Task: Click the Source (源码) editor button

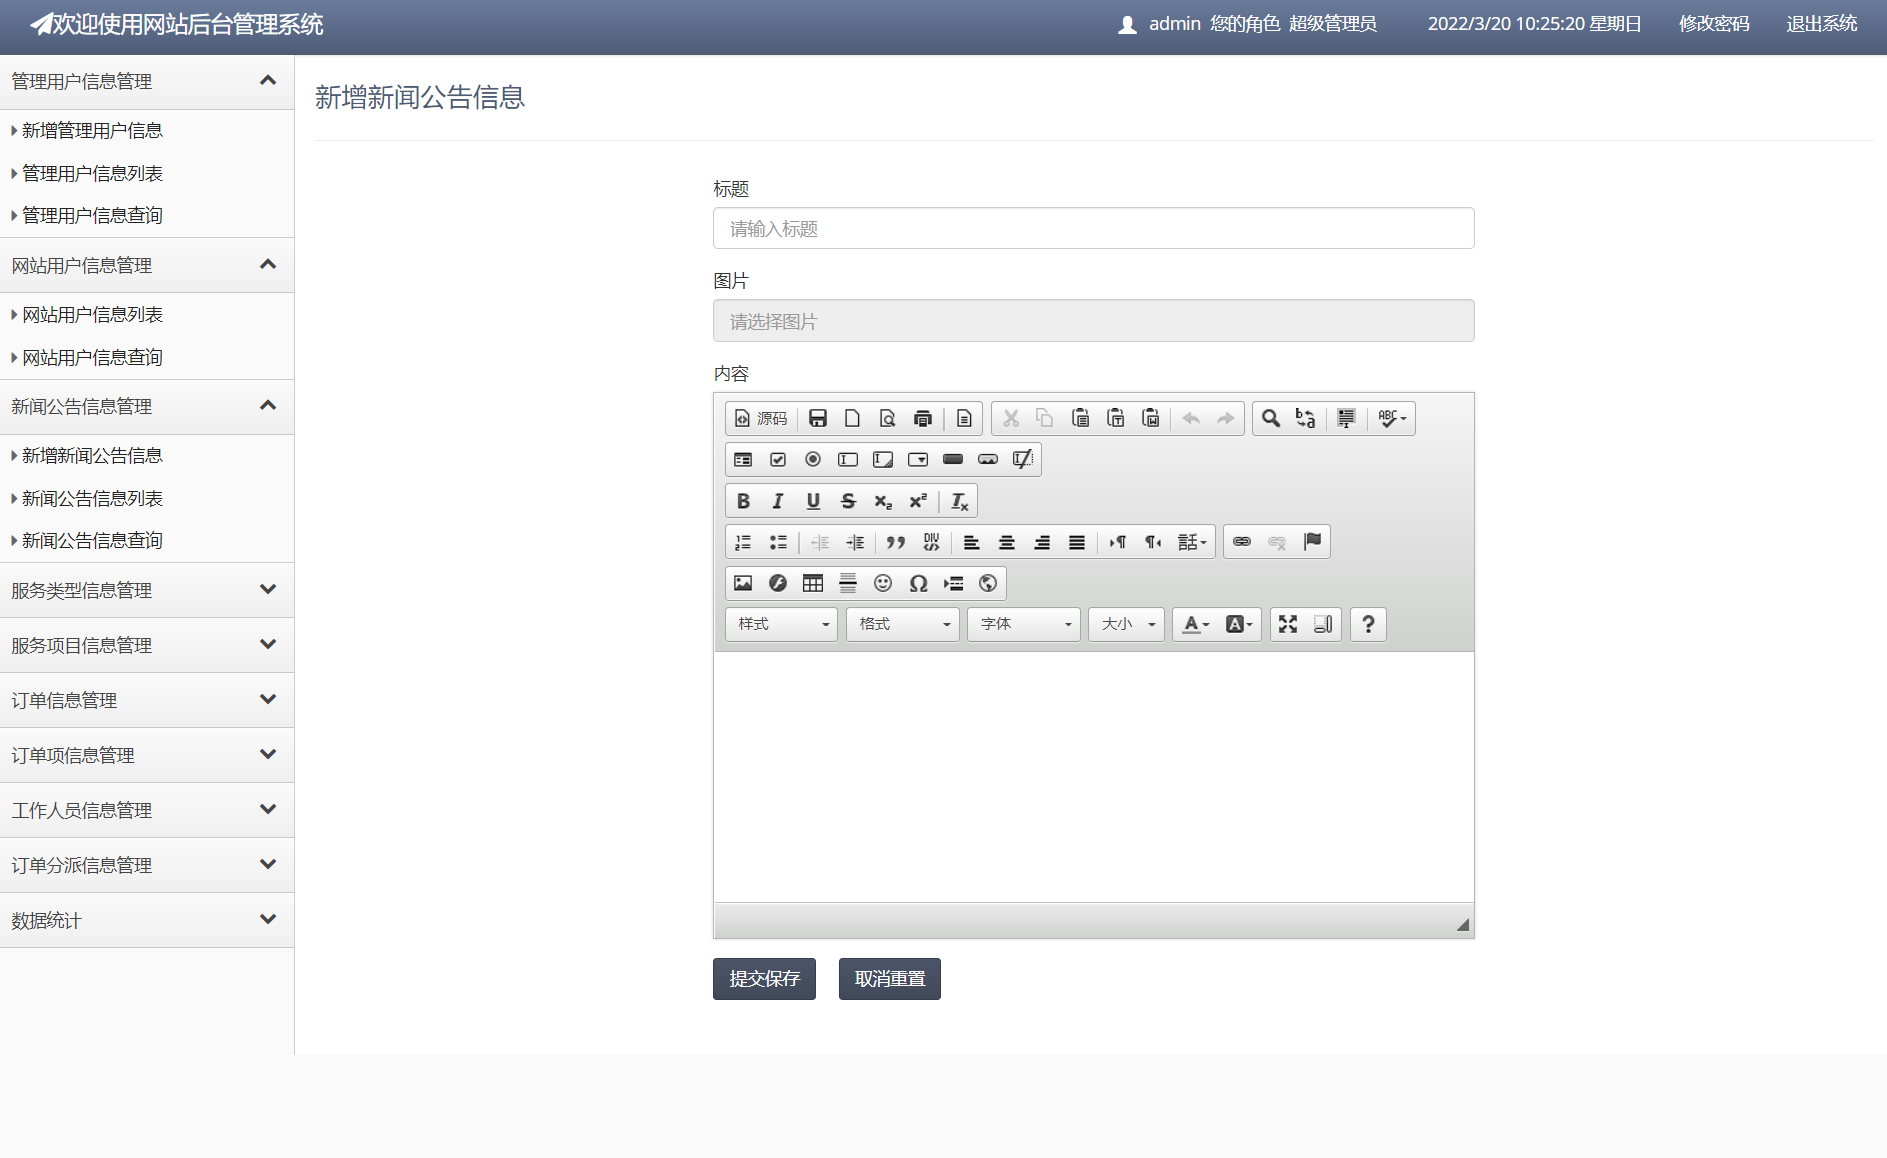Action: click(x=761, y=418)
